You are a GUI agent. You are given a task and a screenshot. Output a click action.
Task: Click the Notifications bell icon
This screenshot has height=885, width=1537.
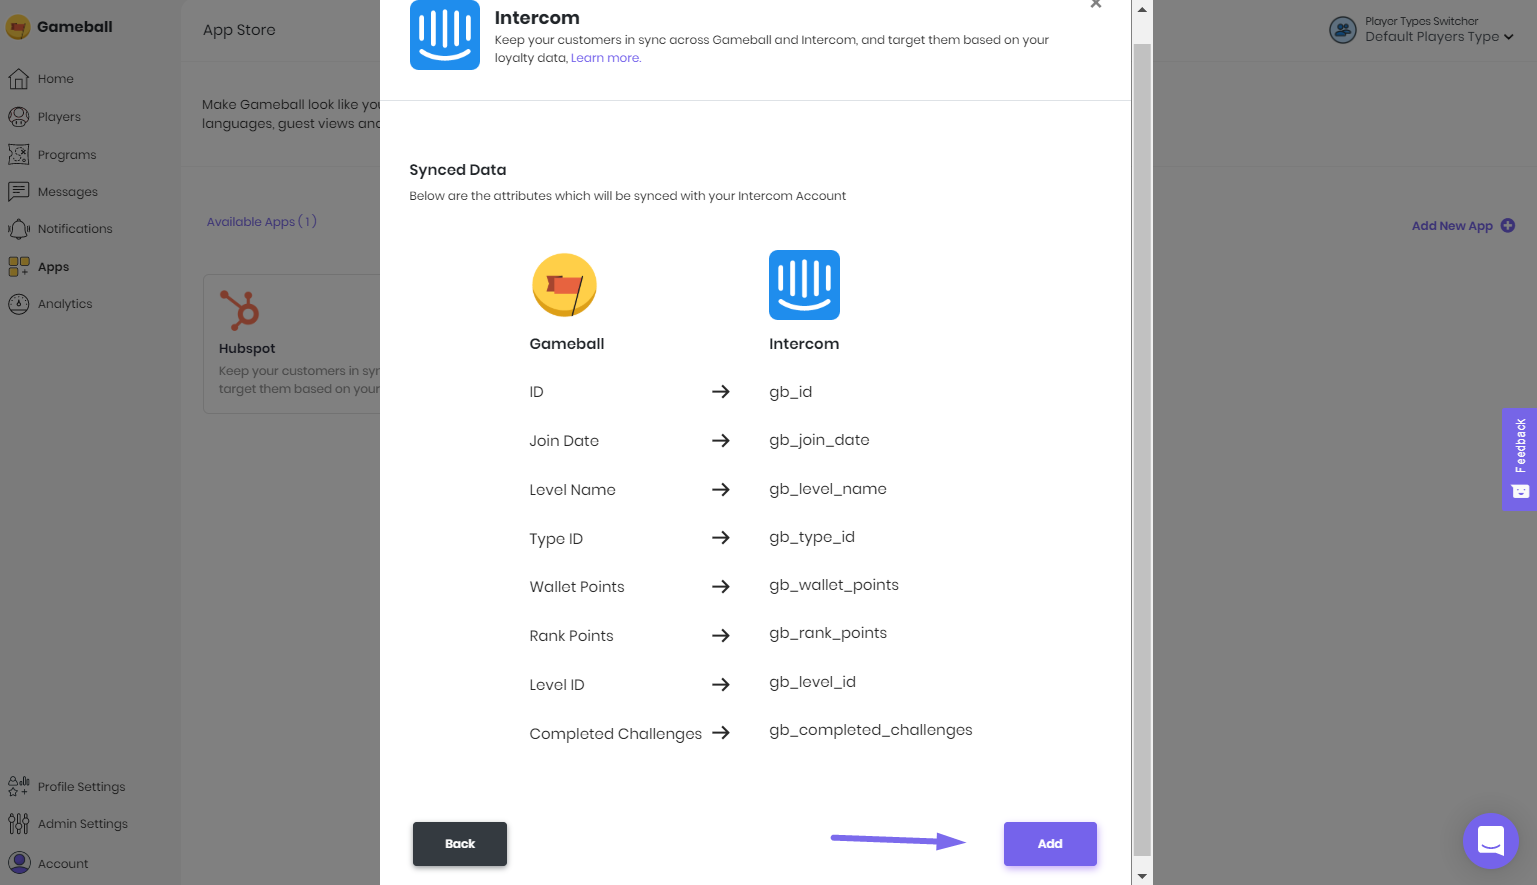(x=18, y=229)
